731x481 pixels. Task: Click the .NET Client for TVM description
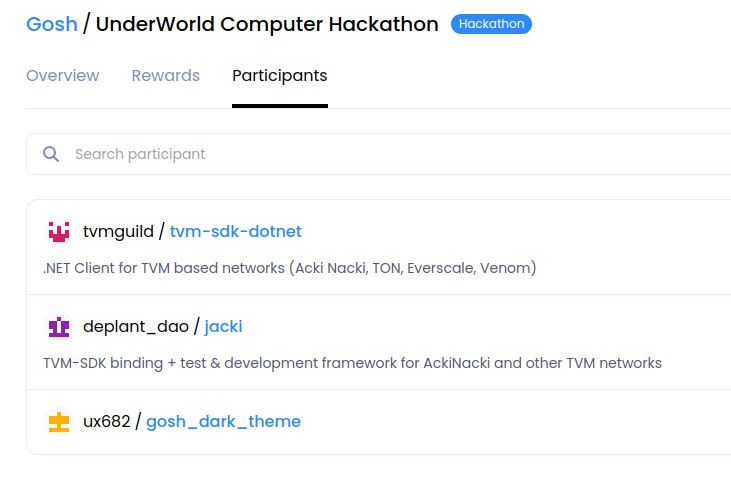(x=290, y=268)
